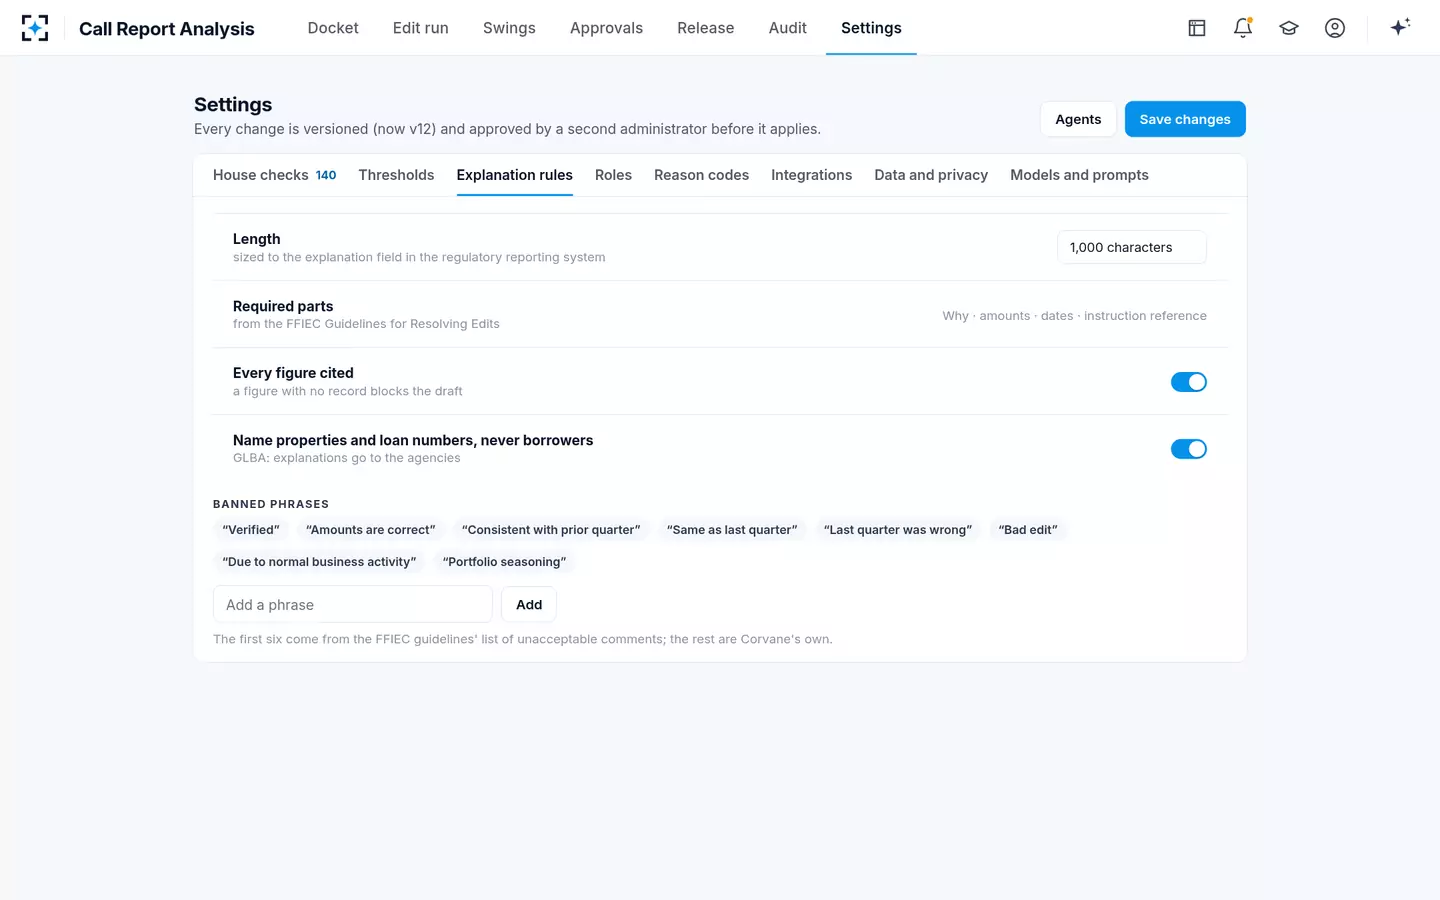Click the Call Report Analysis logo icon
The height and width of the screenshot is (900, 1440).
(35, 28)
